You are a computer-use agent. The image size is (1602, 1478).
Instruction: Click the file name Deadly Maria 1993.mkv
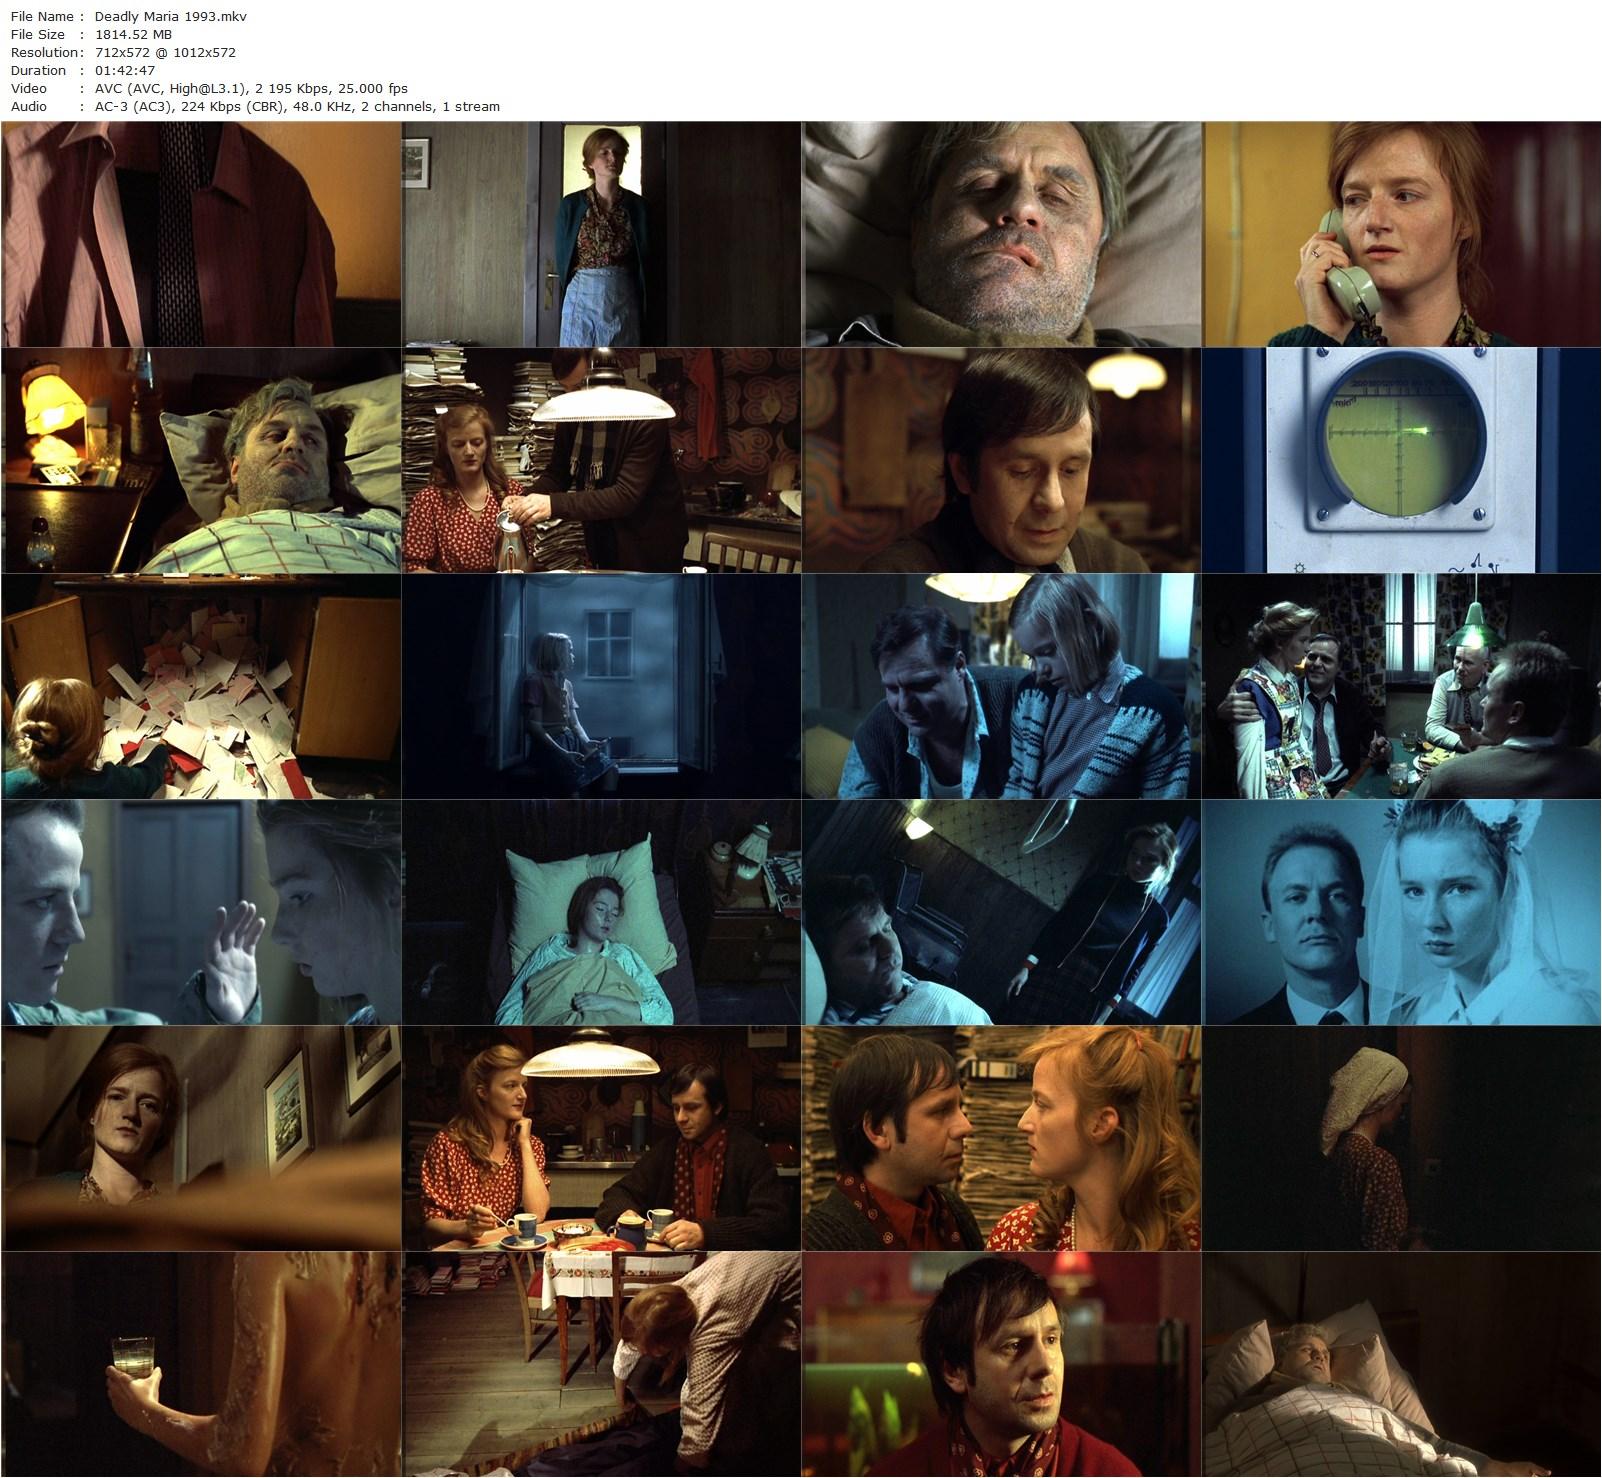[x=171, y=16]
